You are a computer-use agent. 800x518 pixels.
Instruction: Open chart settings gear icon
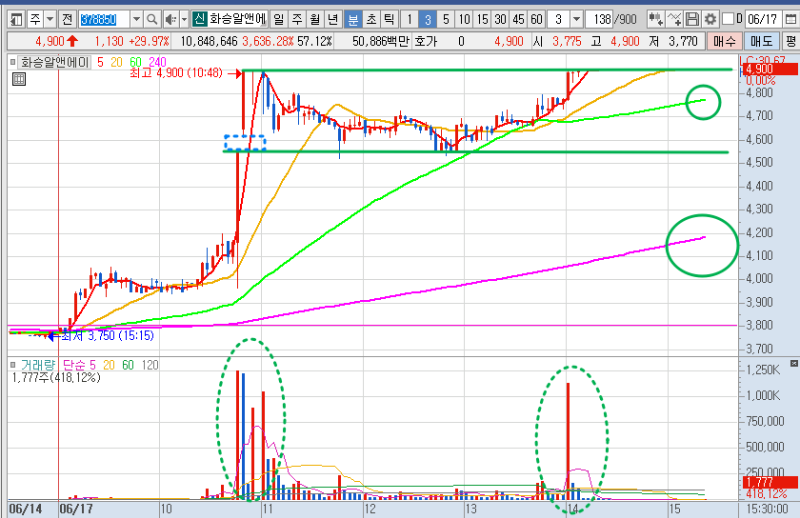point(710,19)
